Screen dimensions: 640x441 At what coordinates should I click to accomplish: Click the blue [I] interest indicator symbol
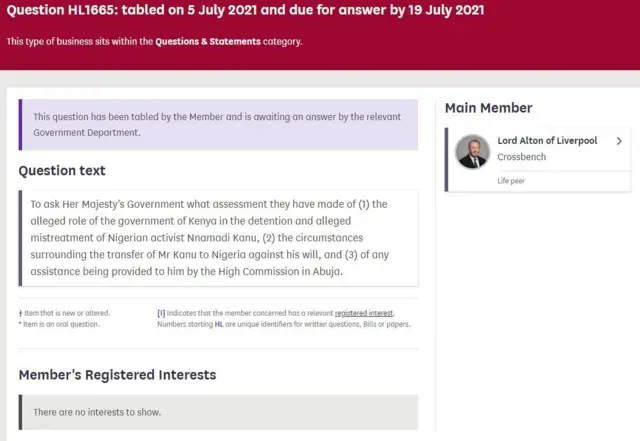pyautogui.click(x=161, y=313)
